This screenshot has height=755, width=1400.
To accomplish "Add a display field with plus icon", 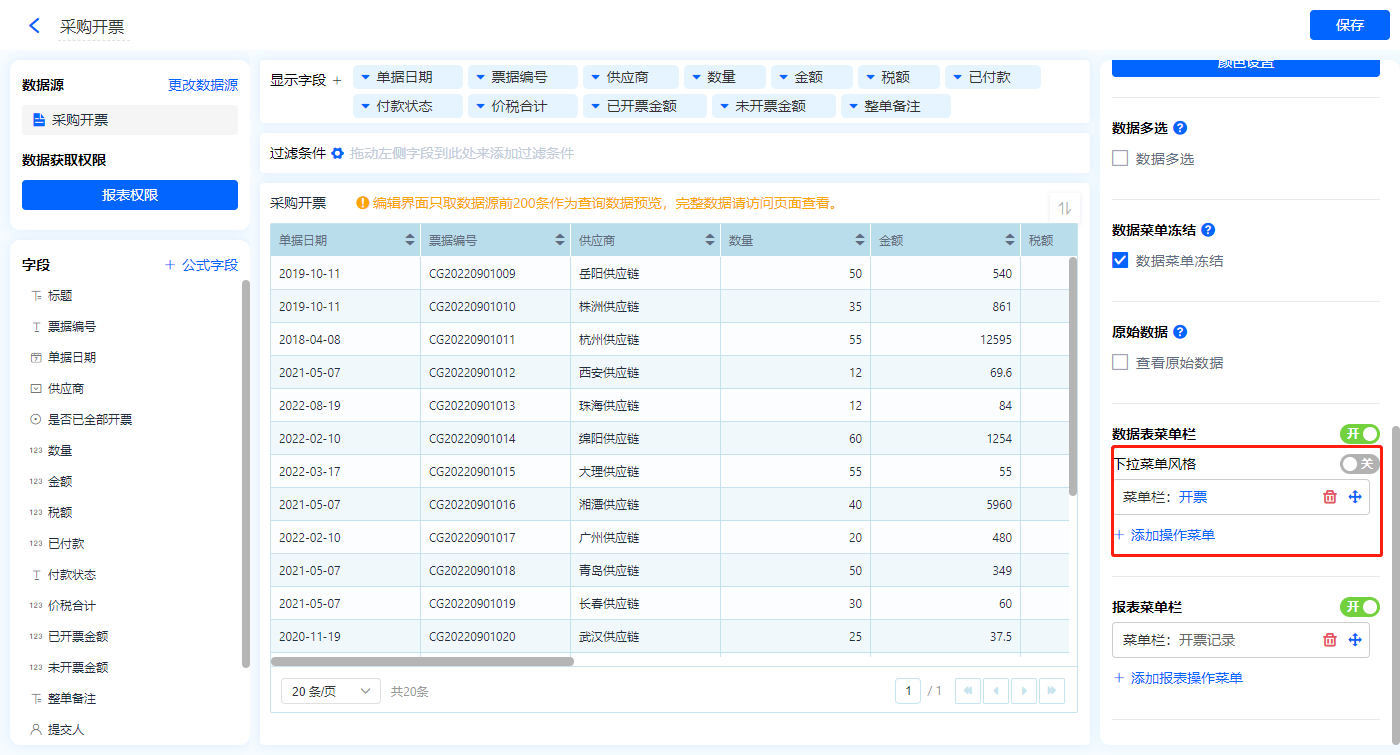I will [x=337, y=80].
